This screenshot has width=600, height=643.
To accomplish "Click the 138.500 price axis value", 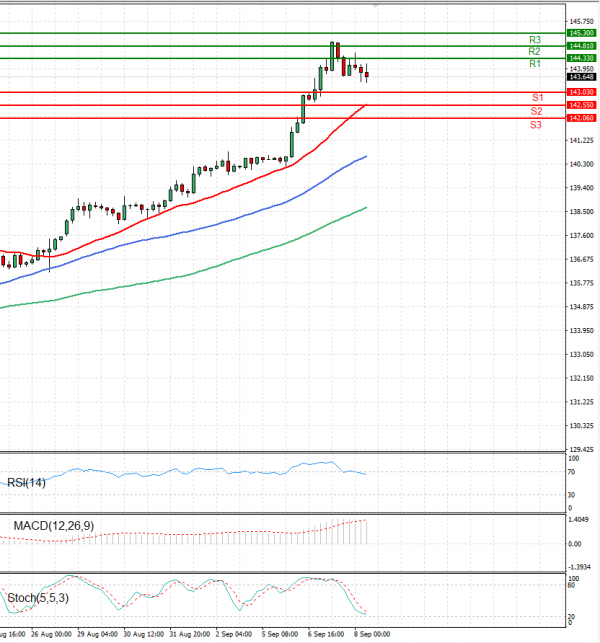I will 582,212.
